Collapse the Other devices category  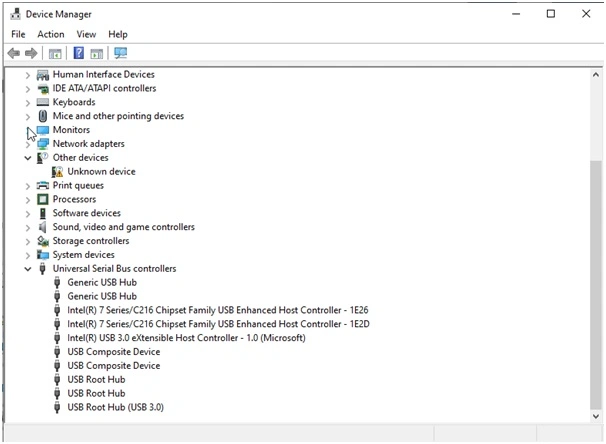pyautogui.click(x=28, y=158)
